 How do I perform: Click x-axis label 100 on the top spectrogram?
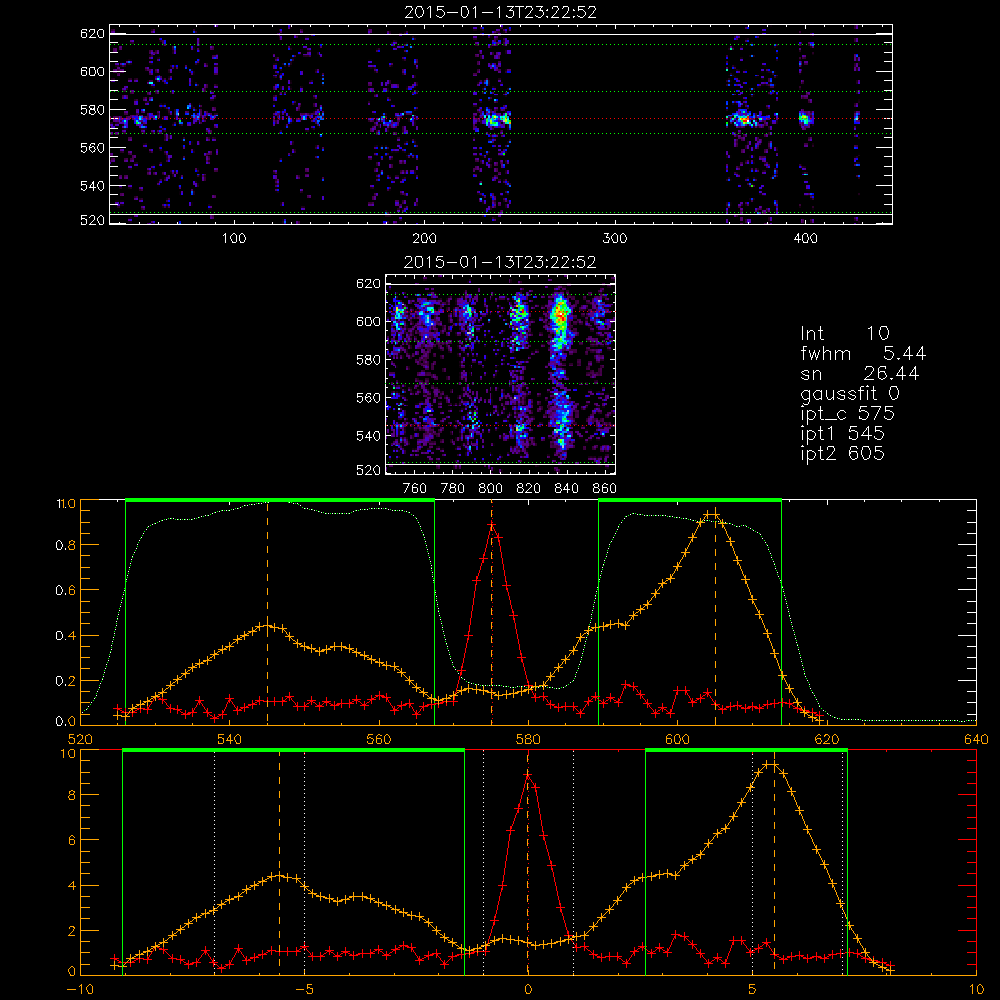pyautogui.click(x=234, y=239)
